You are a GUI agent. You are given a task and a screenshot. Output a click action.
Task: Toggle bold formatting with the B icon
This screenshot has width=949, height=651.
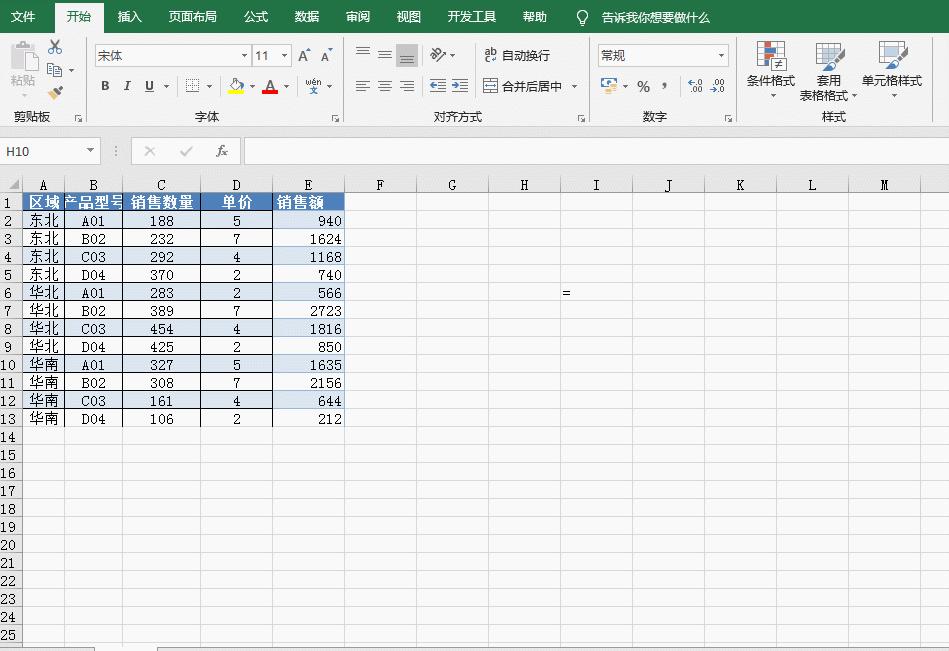106,86
